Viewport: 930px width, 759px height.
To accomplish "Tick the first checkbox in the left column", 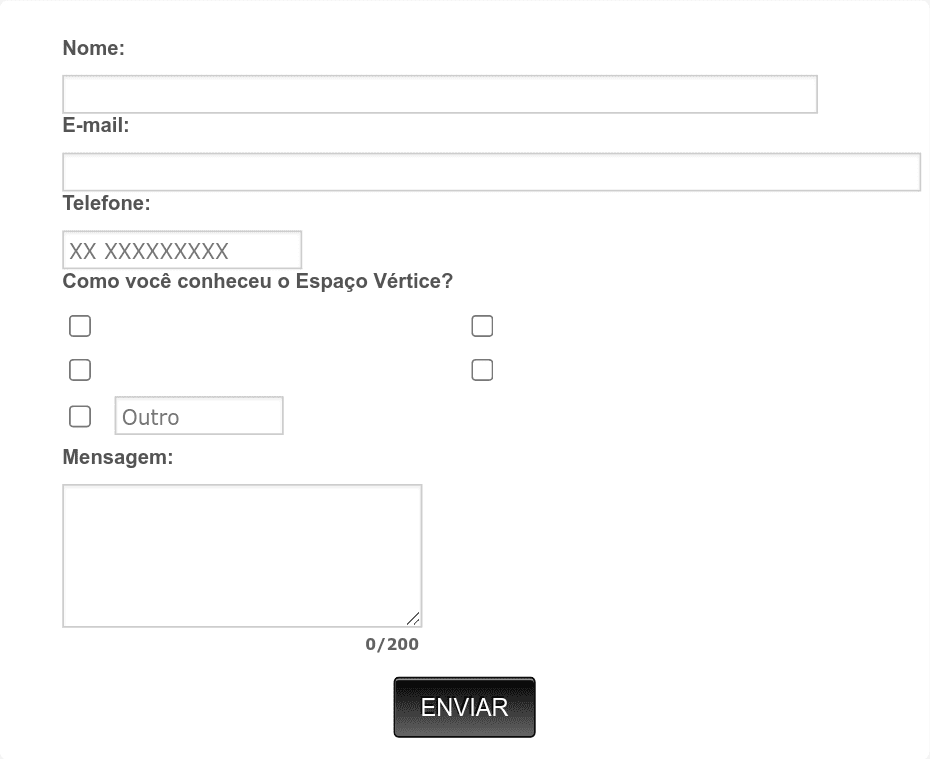I will 80,326.
